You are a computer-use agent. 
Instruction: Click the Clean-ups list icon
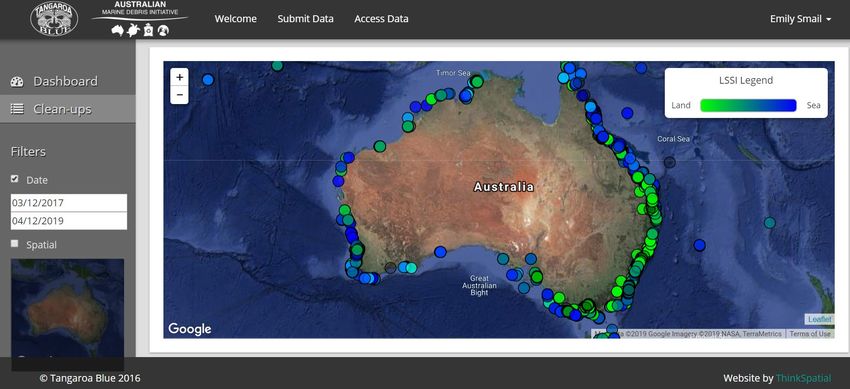tap(17, 109)
